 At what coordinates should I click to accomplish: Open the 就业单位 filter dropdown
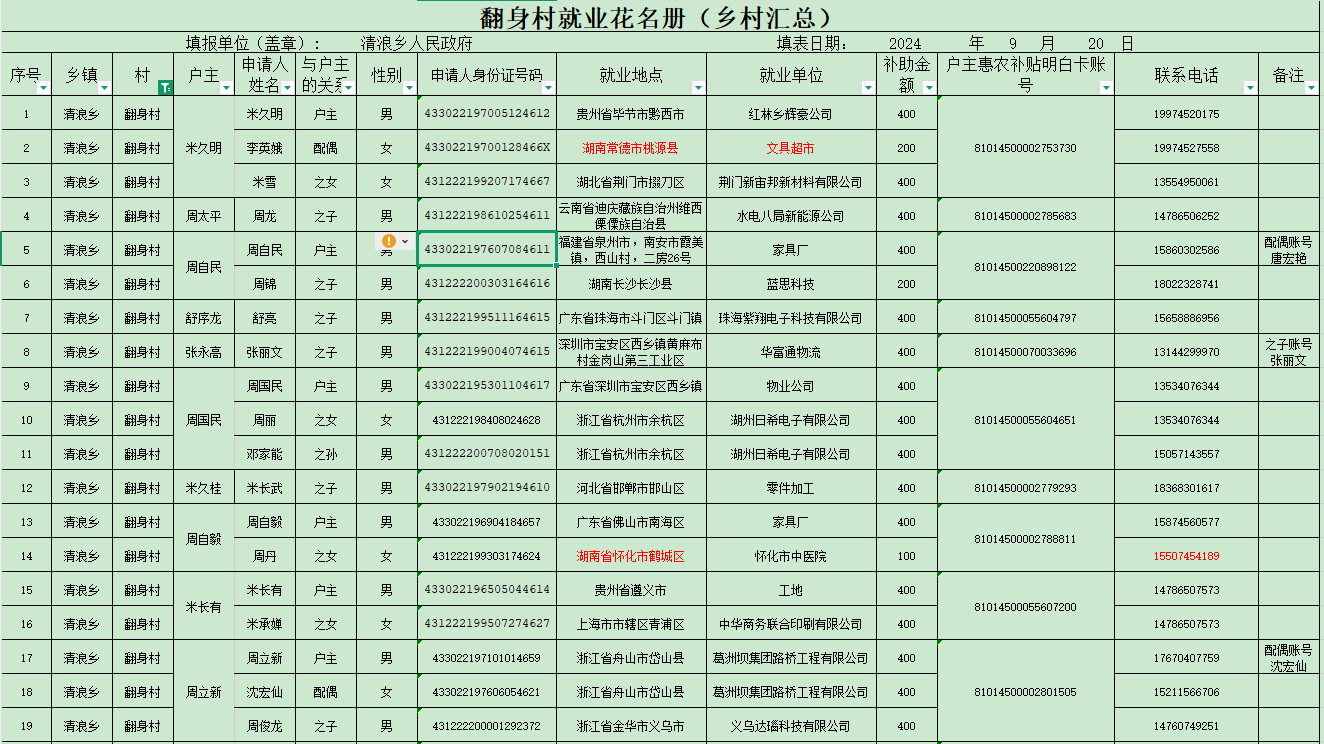(868, 88)
